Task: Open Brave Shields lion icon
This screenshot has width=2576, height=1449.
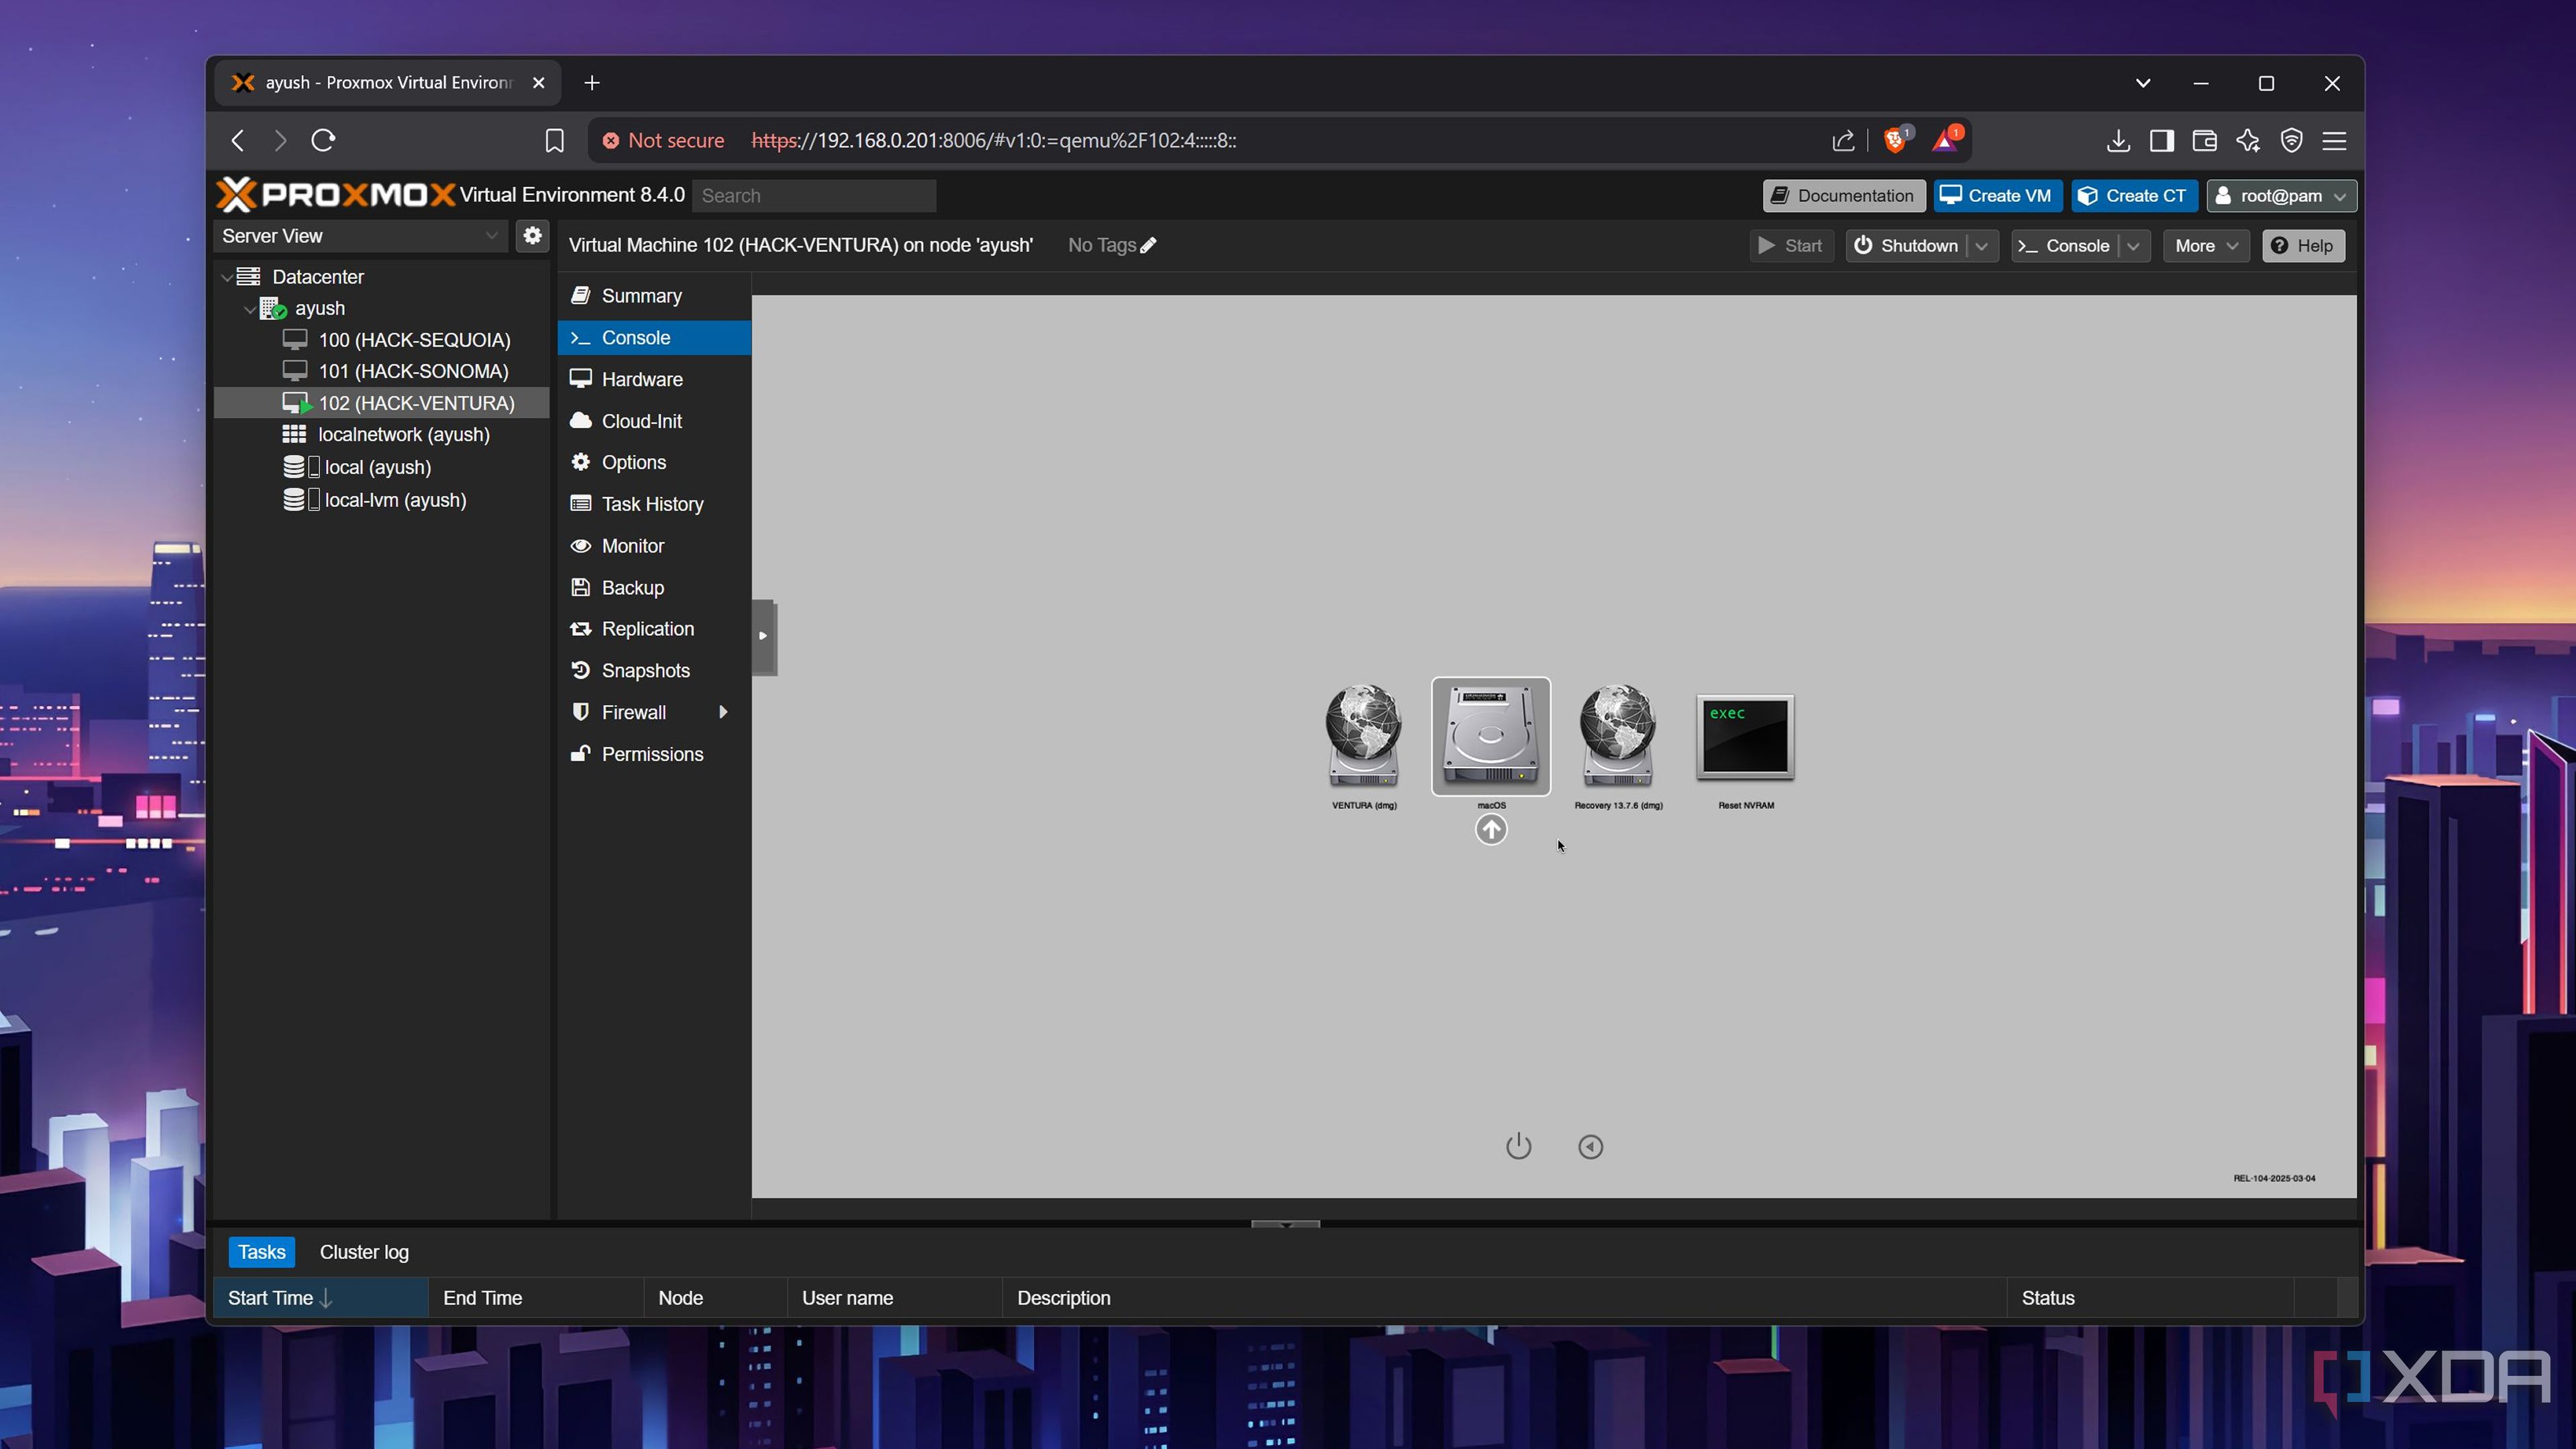Action: [x=1895, y=140]
